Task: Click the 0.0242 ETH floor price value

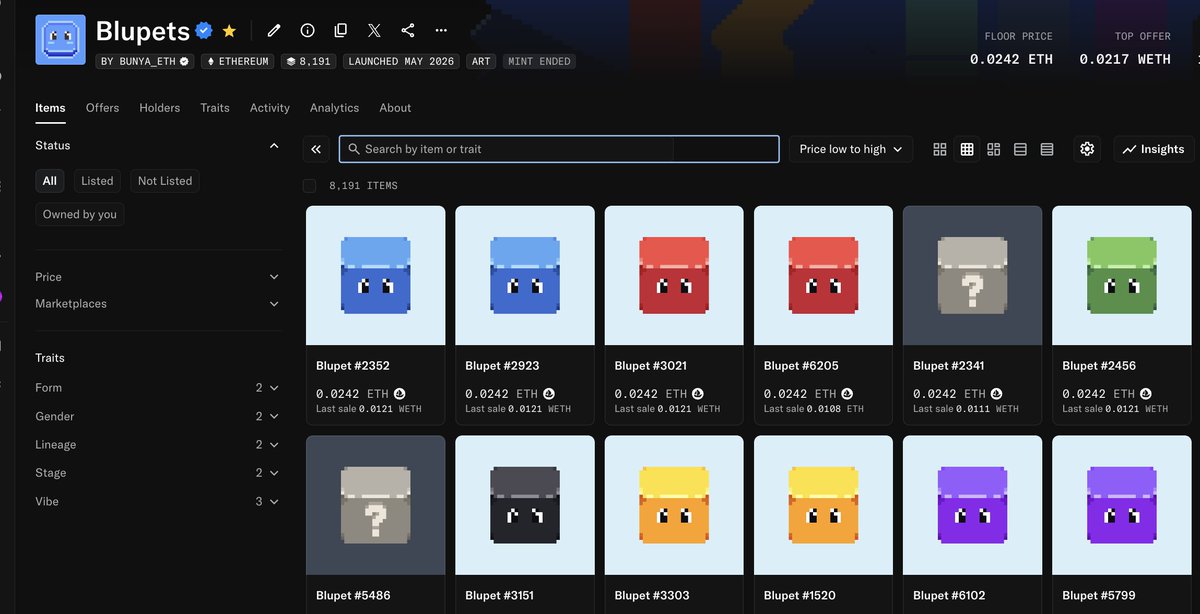Action: tap(1011, 59)
